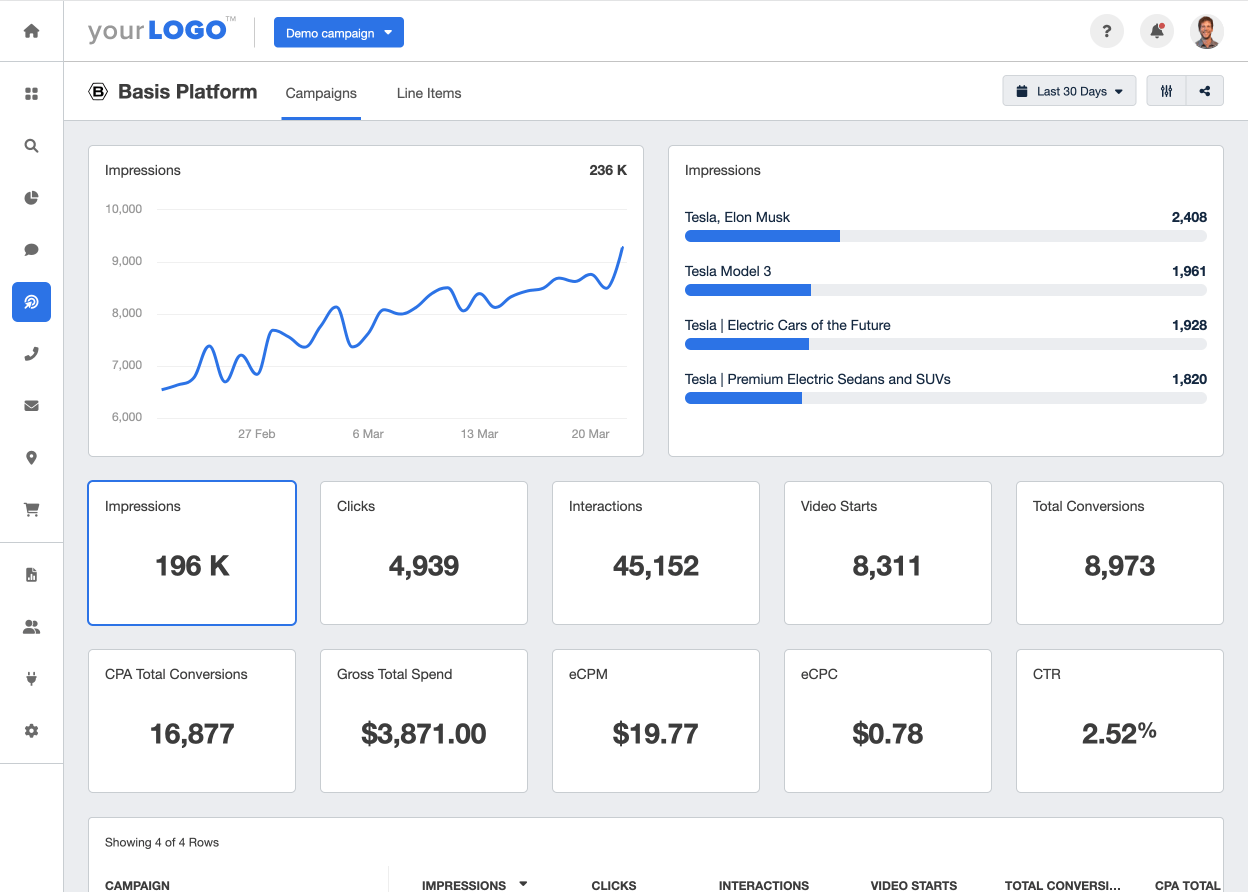The height and width of the screenshot is (892, 1248).
Task: Open the location pin sidebar icon
Action: 31,458
